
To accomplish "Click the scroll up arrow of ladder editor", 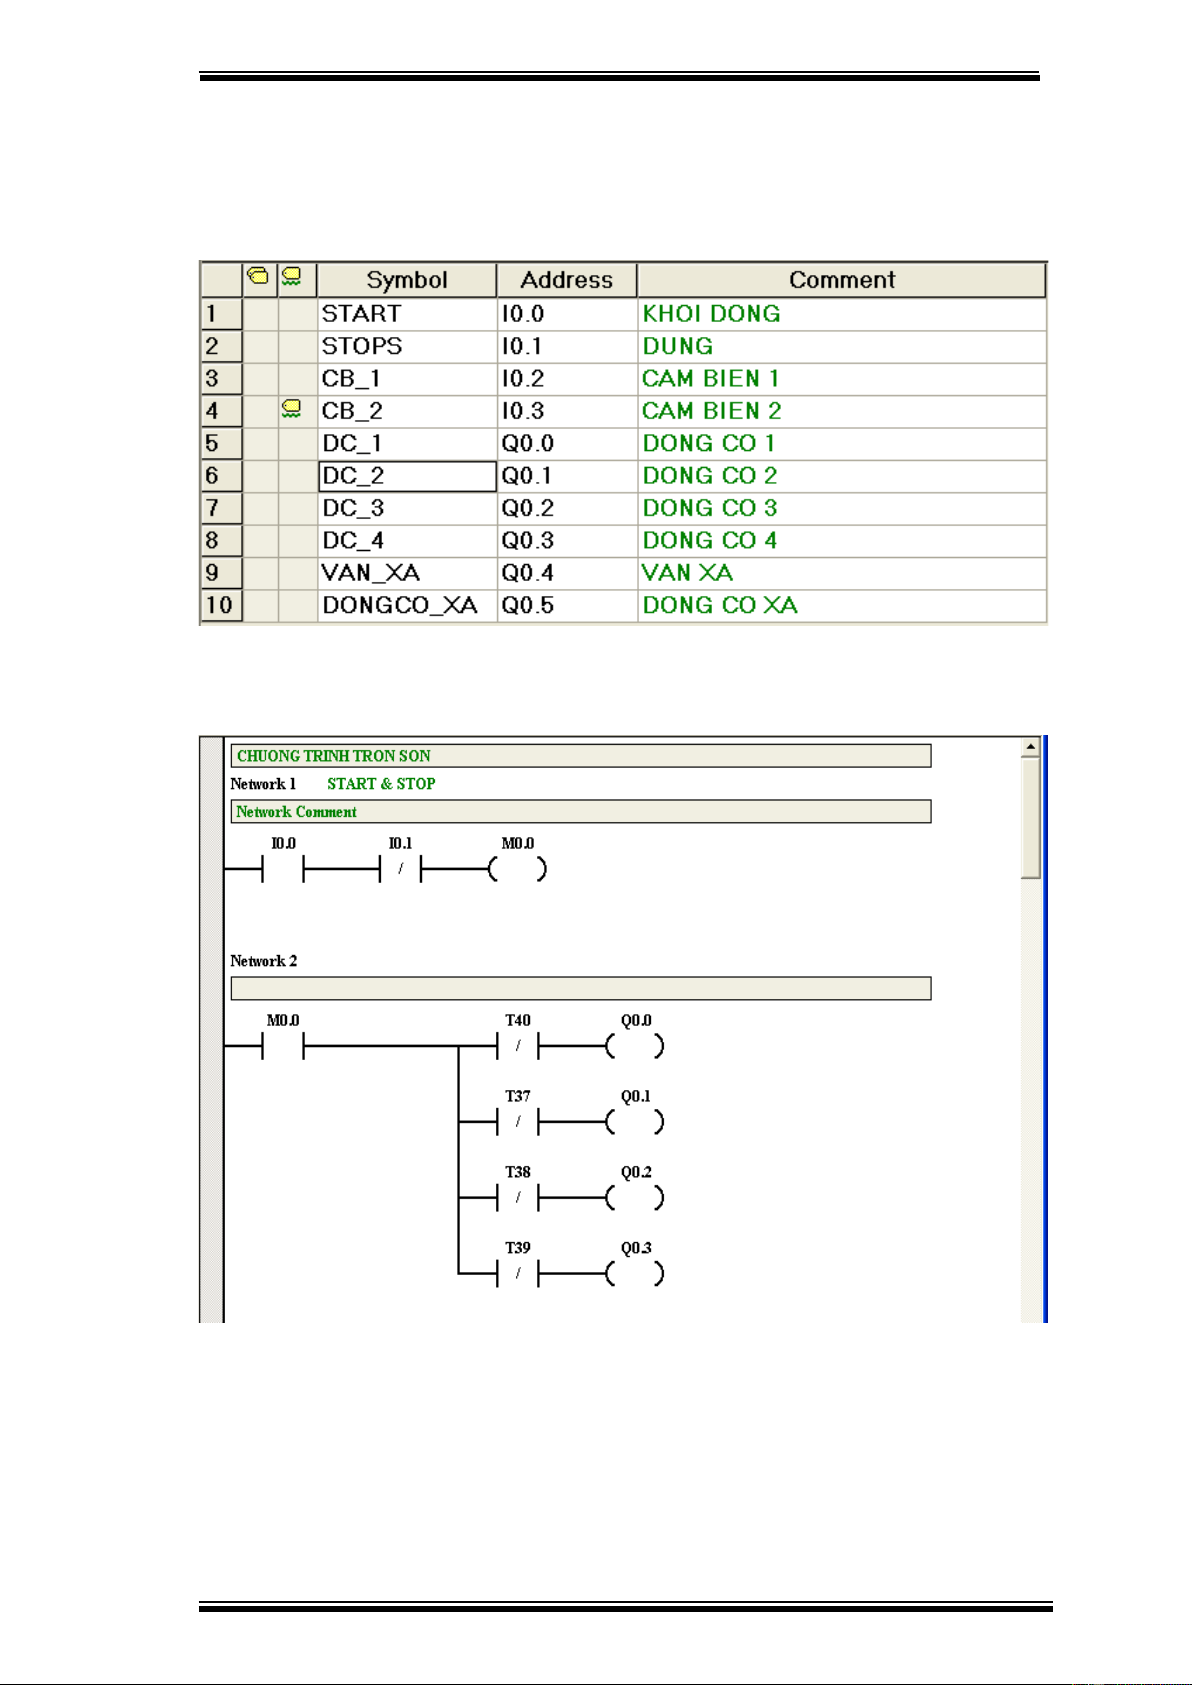I will (1030, 747).
